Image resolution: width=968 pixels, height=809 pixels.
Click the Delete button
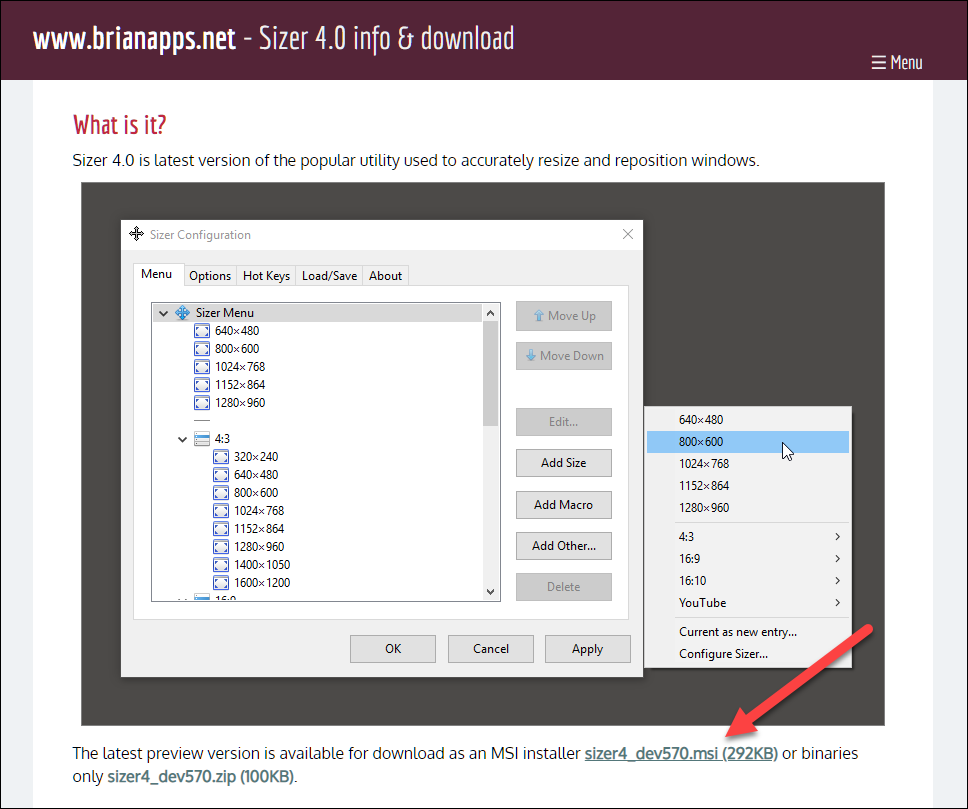pos(564,587)
